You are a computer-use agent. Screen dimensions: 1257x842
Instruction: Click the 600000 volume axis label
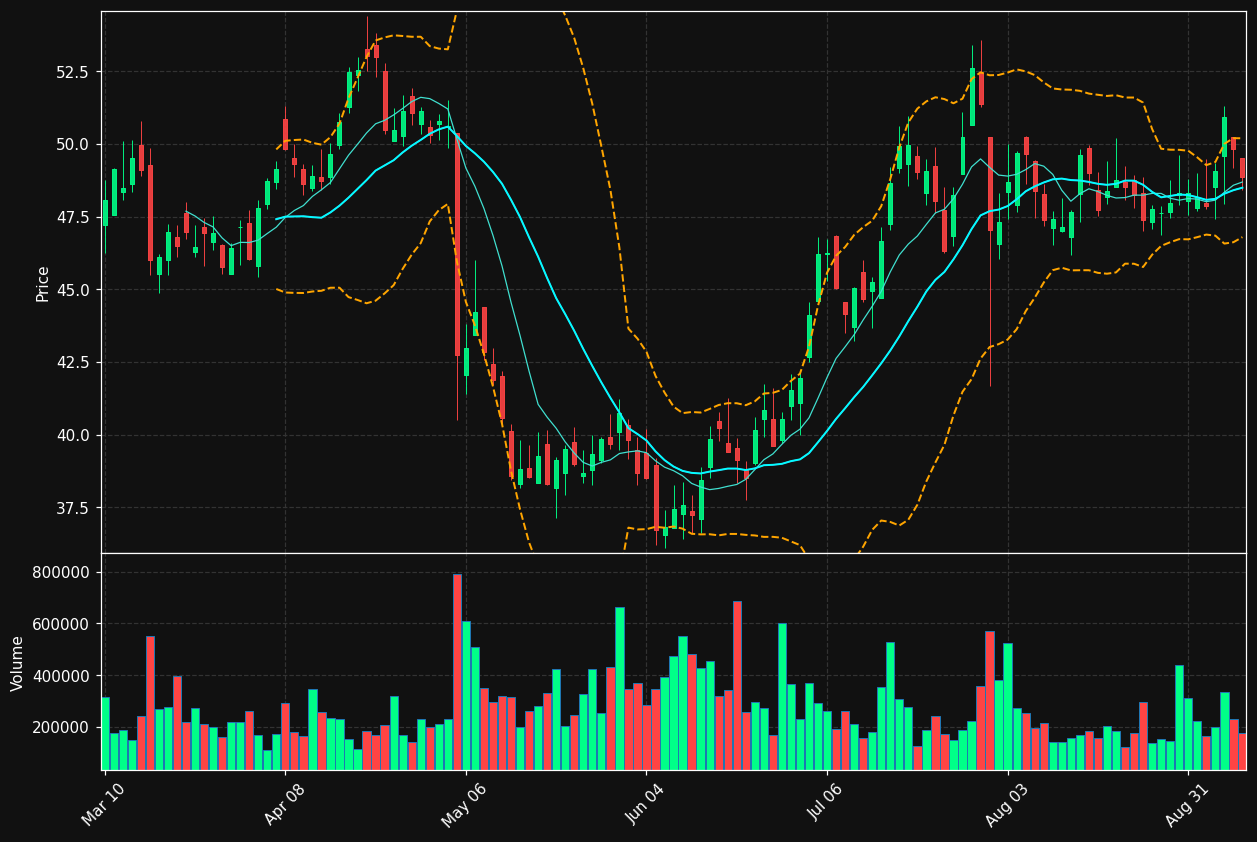click(62, 624)
